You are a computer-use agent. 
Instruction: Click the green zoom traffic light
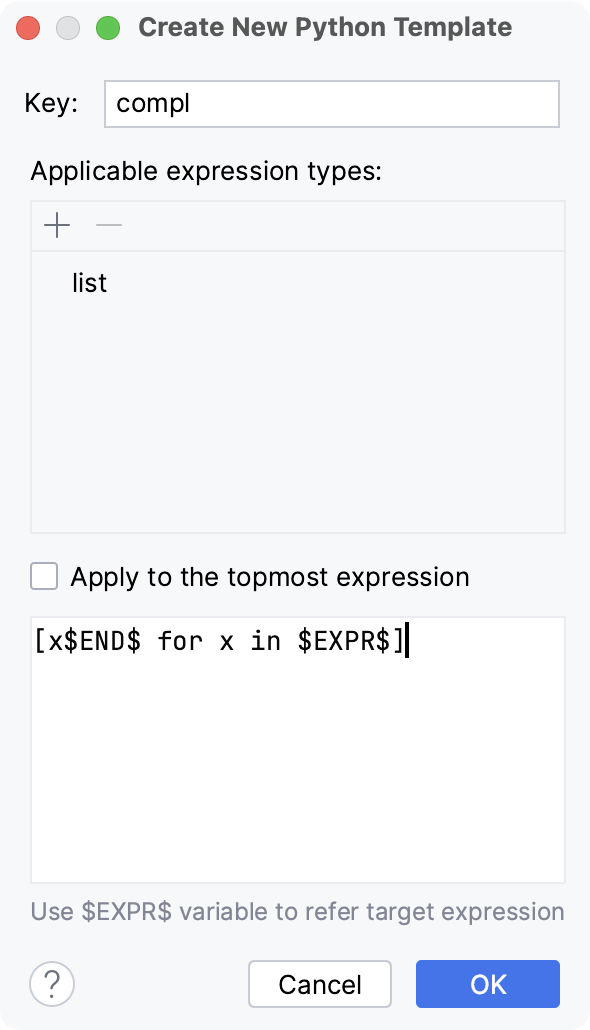pos(108,28)
